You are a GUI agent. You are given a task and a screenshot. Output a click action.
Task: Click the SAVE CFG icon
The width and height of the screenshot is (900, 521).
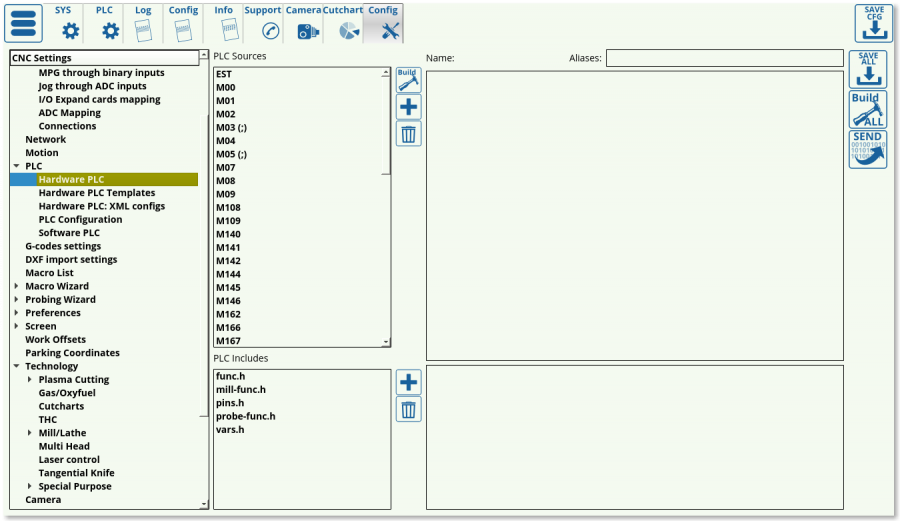pos(874,24)
